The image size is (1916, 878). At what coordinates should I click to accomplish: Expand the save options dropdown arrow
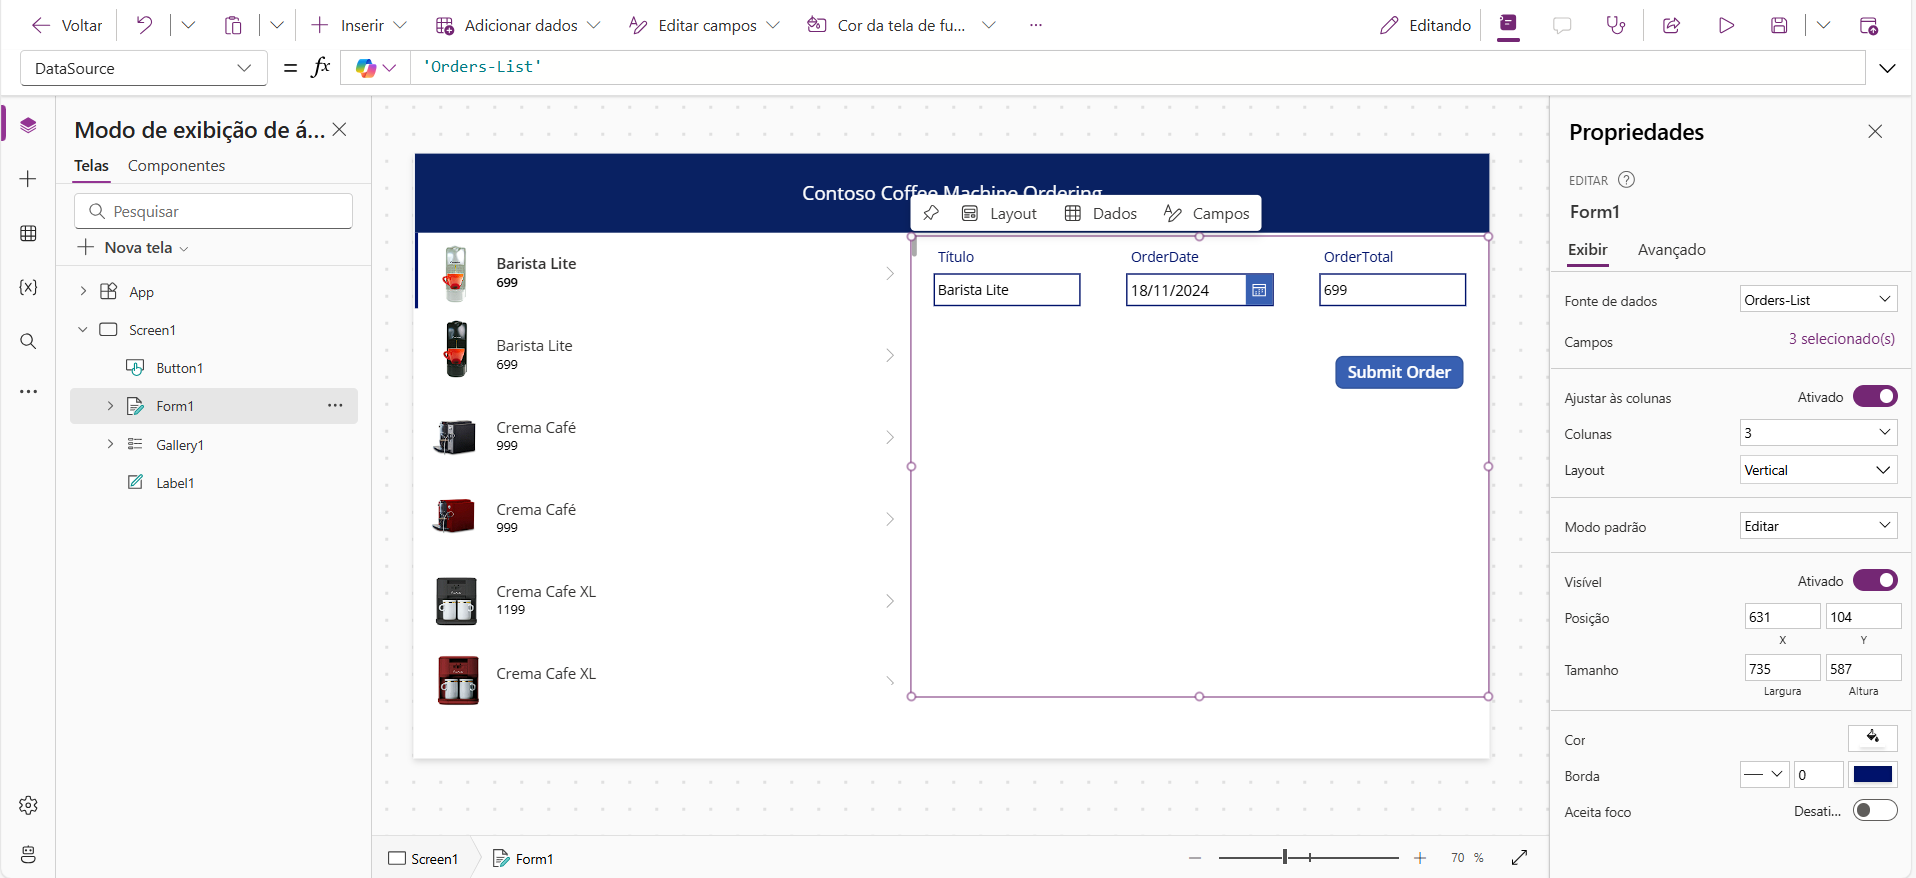click(1823, 25)
